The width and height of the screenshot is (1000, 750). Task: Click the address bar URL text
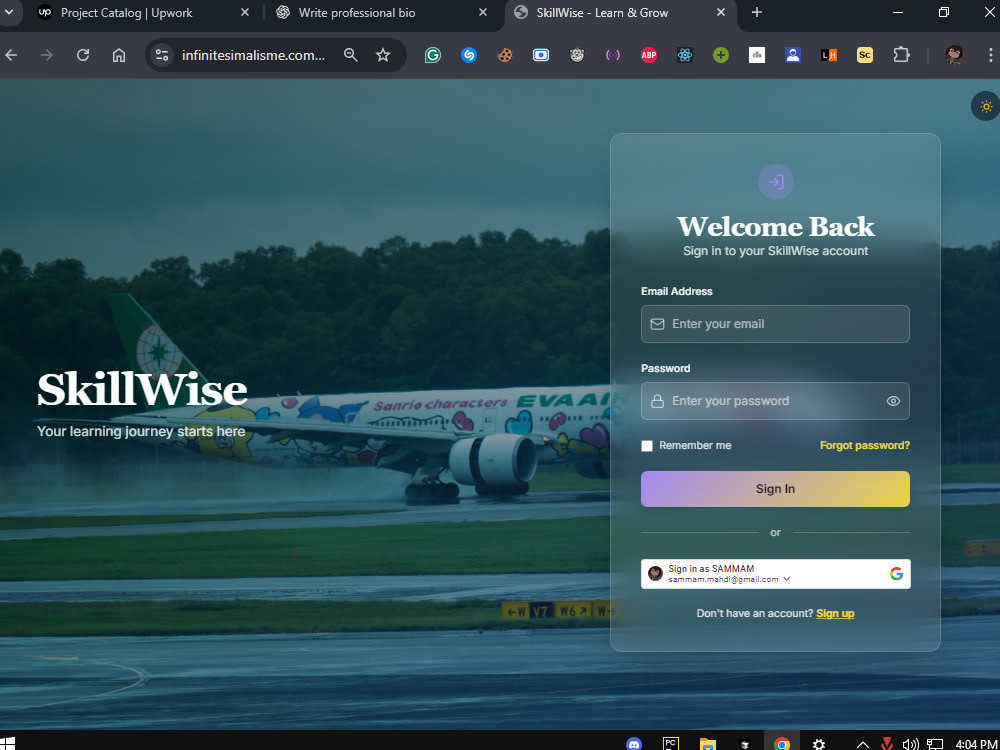tap(253, 55)
